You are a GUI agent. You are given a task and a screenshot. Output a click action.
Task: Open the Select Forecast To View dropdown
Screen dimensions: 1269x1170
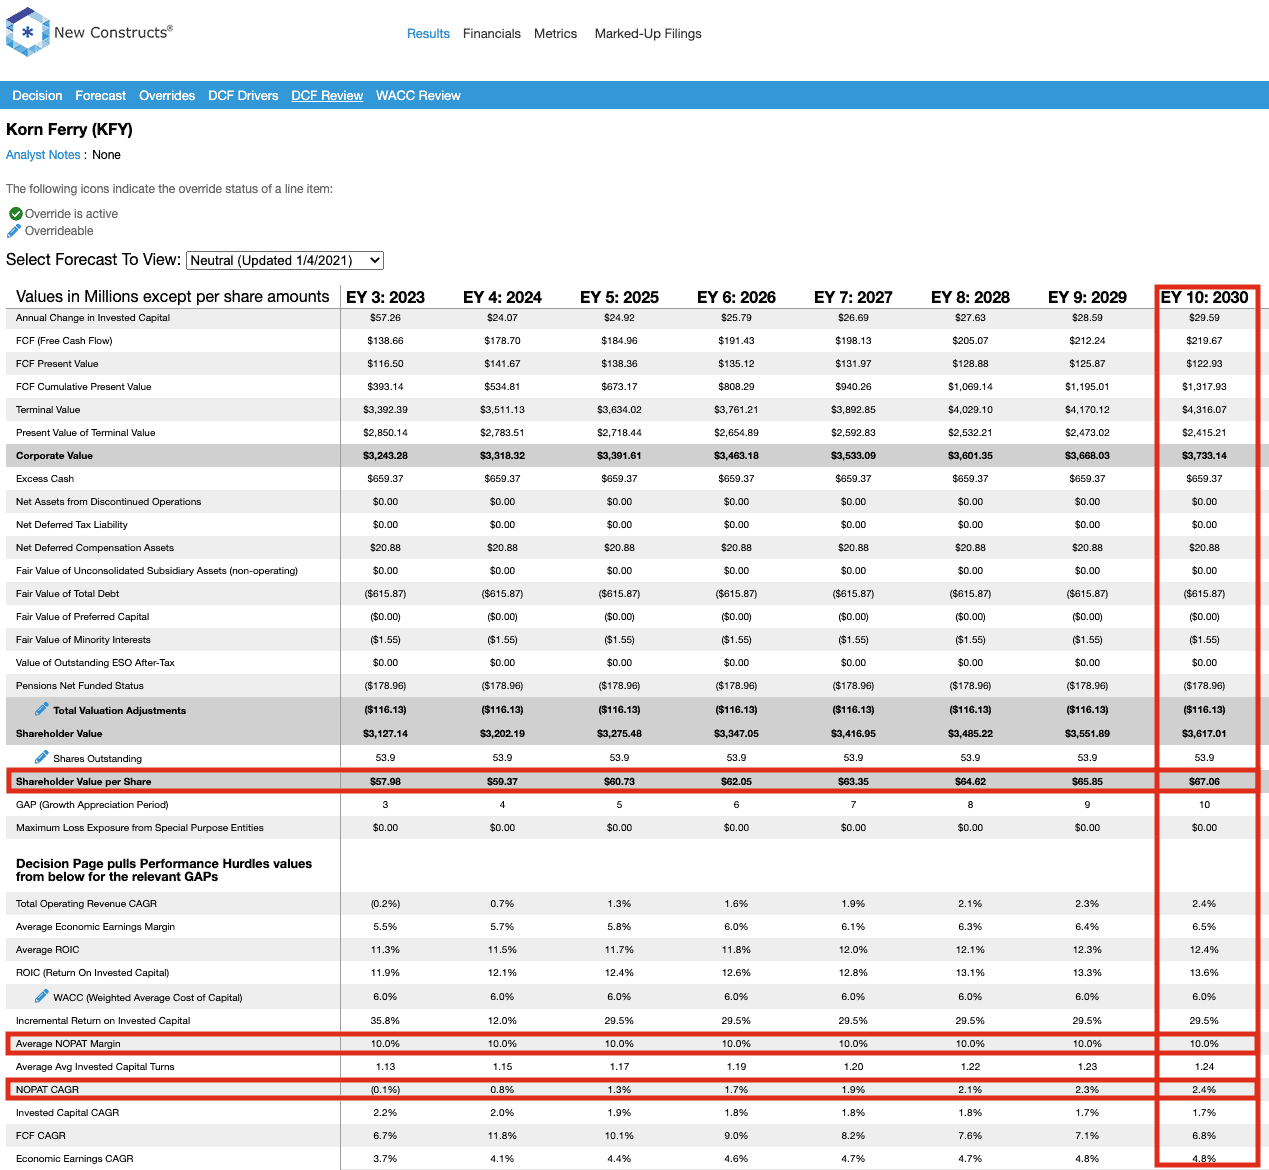click(285, 260)
